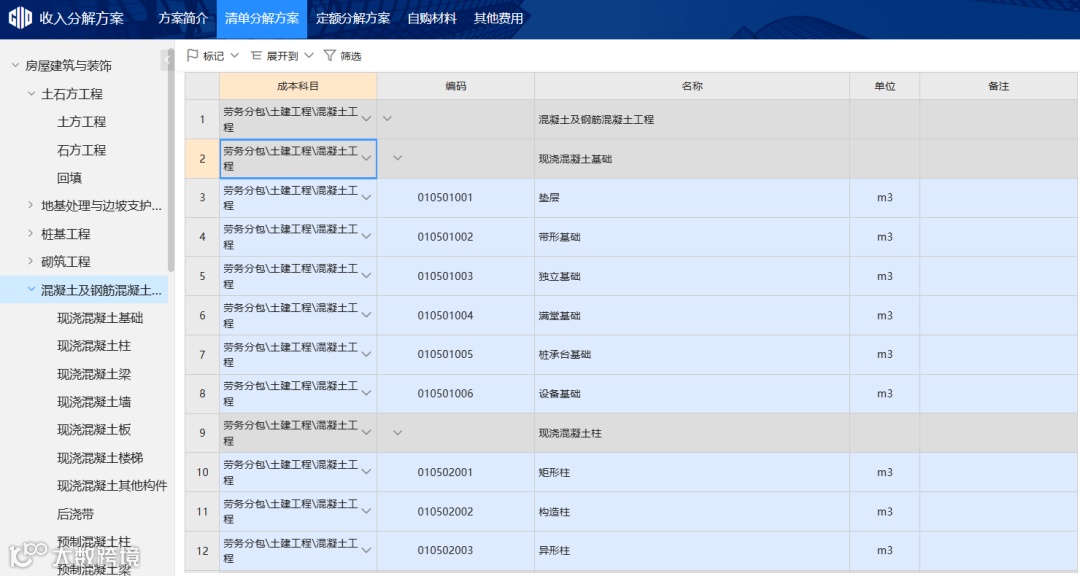The image size is (1080, 576).
Task: Click 备注 column header
Action: (x=998, y=86)
